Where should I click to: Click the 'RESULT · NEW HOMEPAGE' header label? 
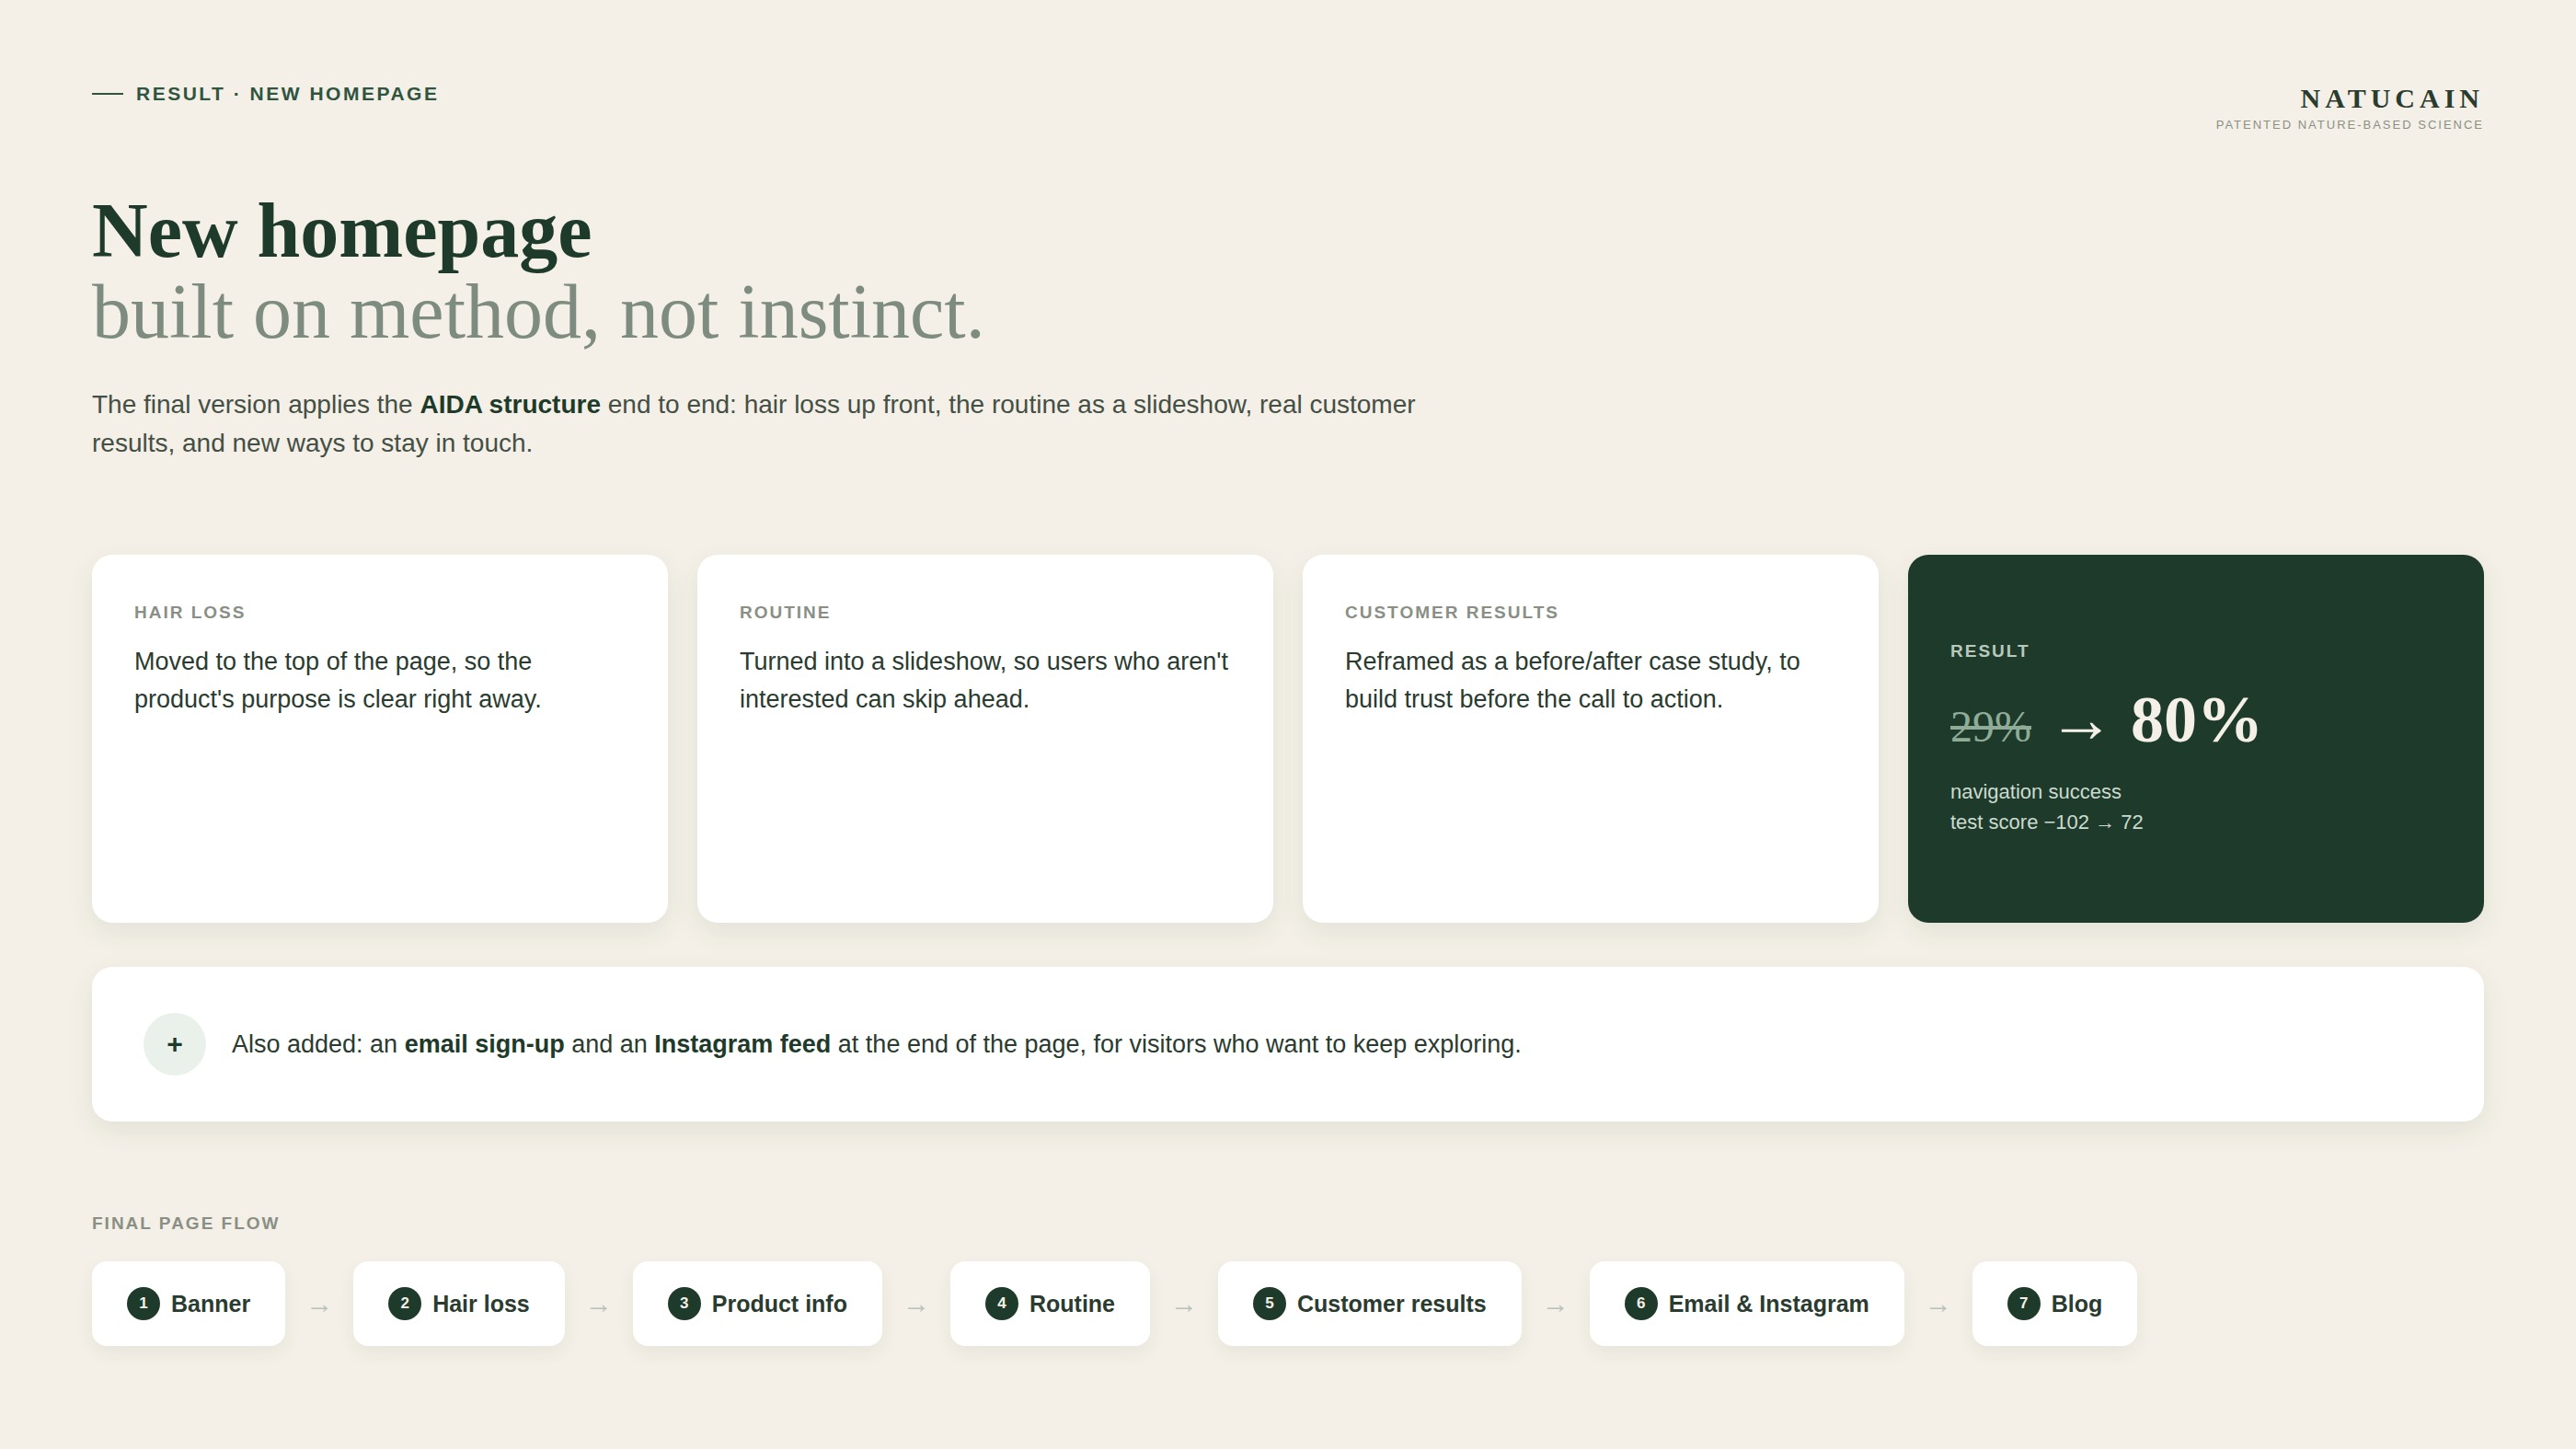coord(287,94)
